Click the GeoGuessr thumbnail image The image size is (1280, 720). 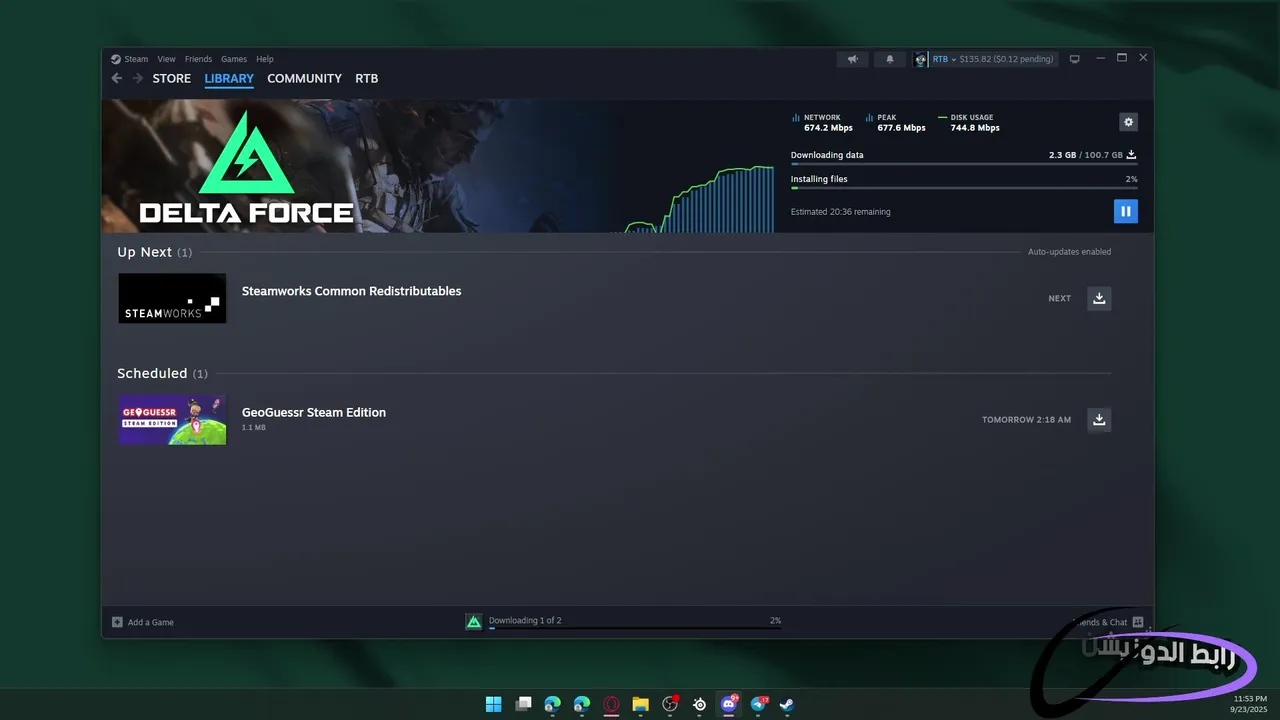click(172, 419)
